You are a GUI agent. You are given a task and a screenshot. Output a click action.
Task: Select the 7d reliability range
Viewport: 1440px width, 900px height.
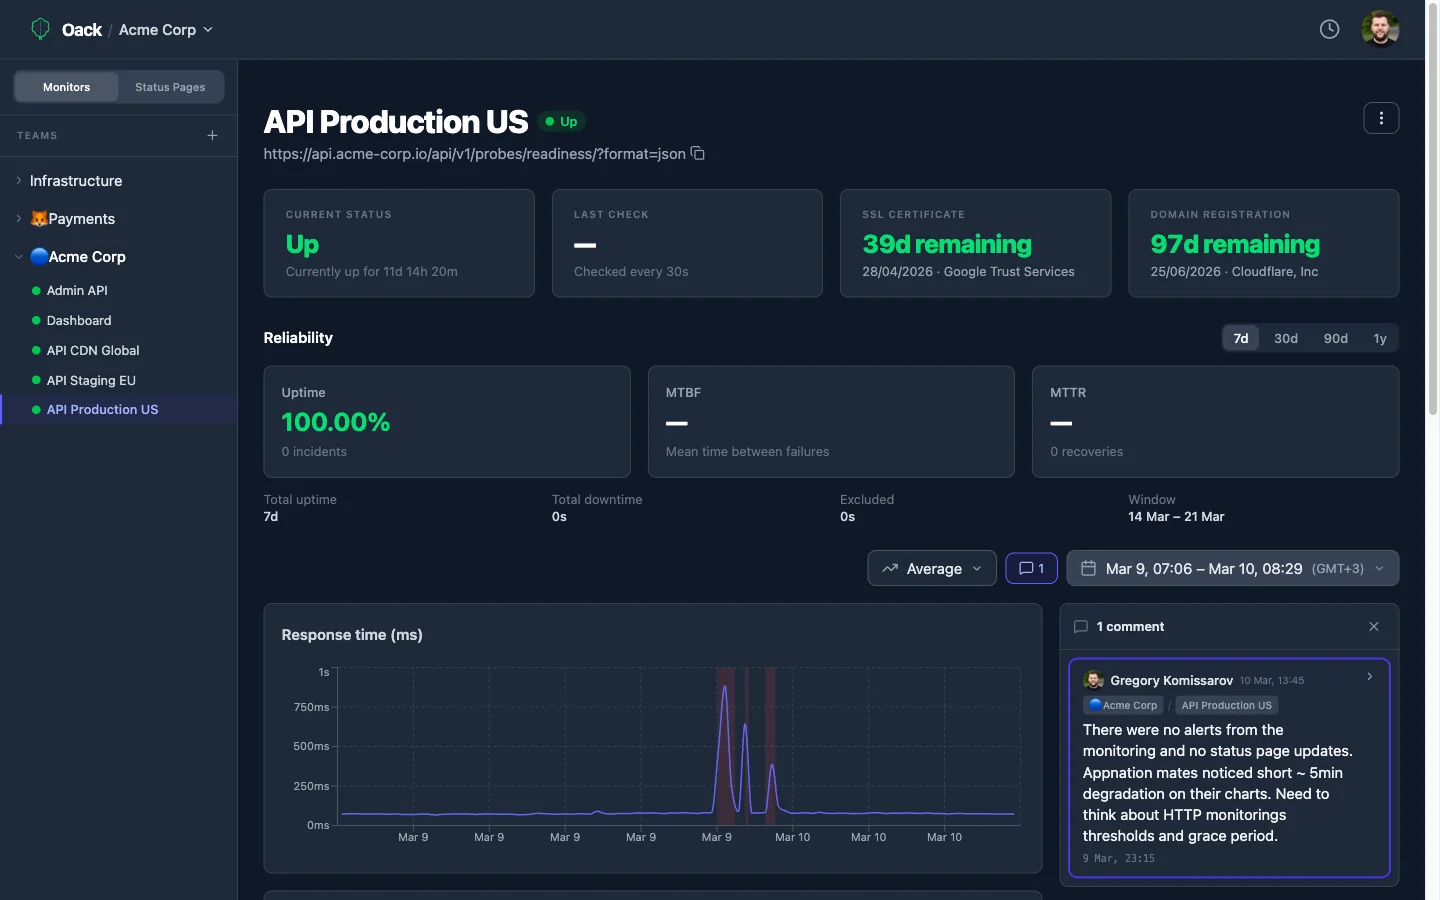[1240, 339]
